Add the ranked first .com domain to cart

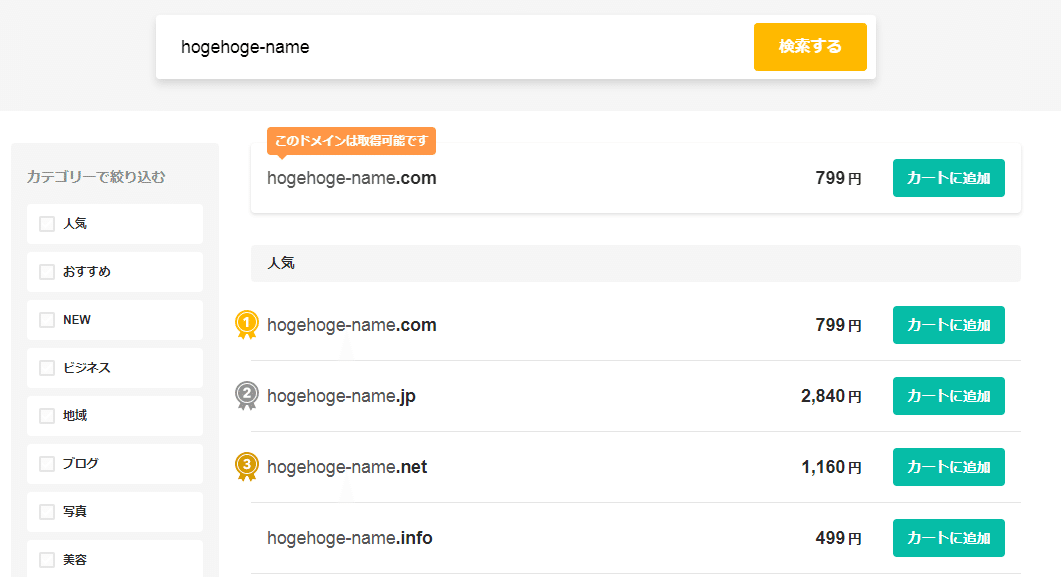[948, 325]
